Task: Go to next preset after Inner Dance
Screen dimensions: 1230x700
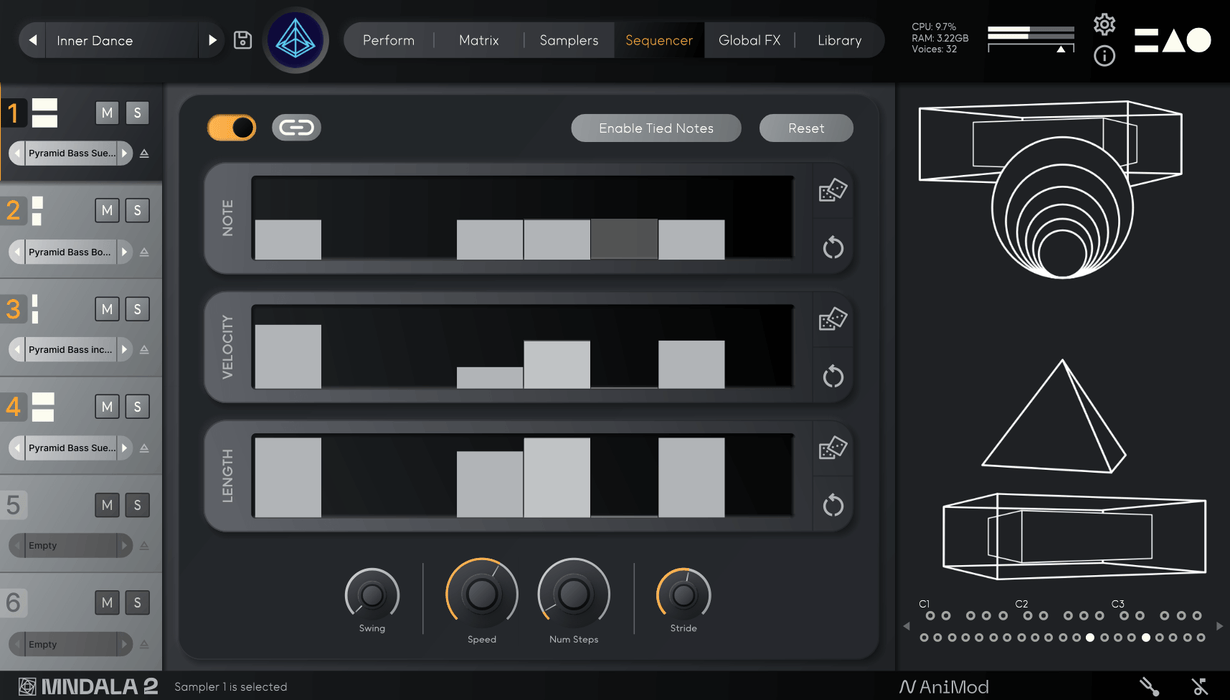Action: pos(212,40)
